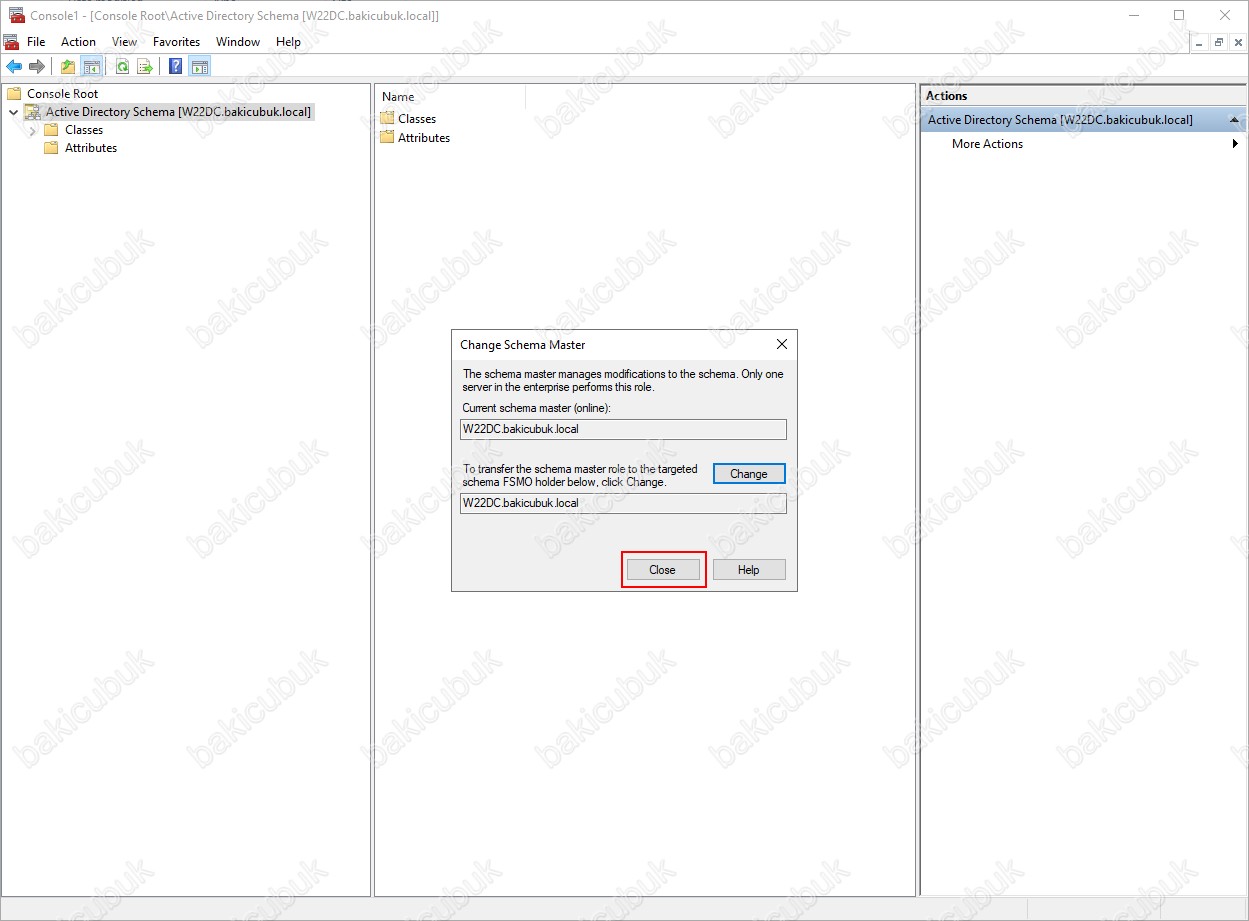
Task: Minimize the inner console child window
Action: (1199, 42)
